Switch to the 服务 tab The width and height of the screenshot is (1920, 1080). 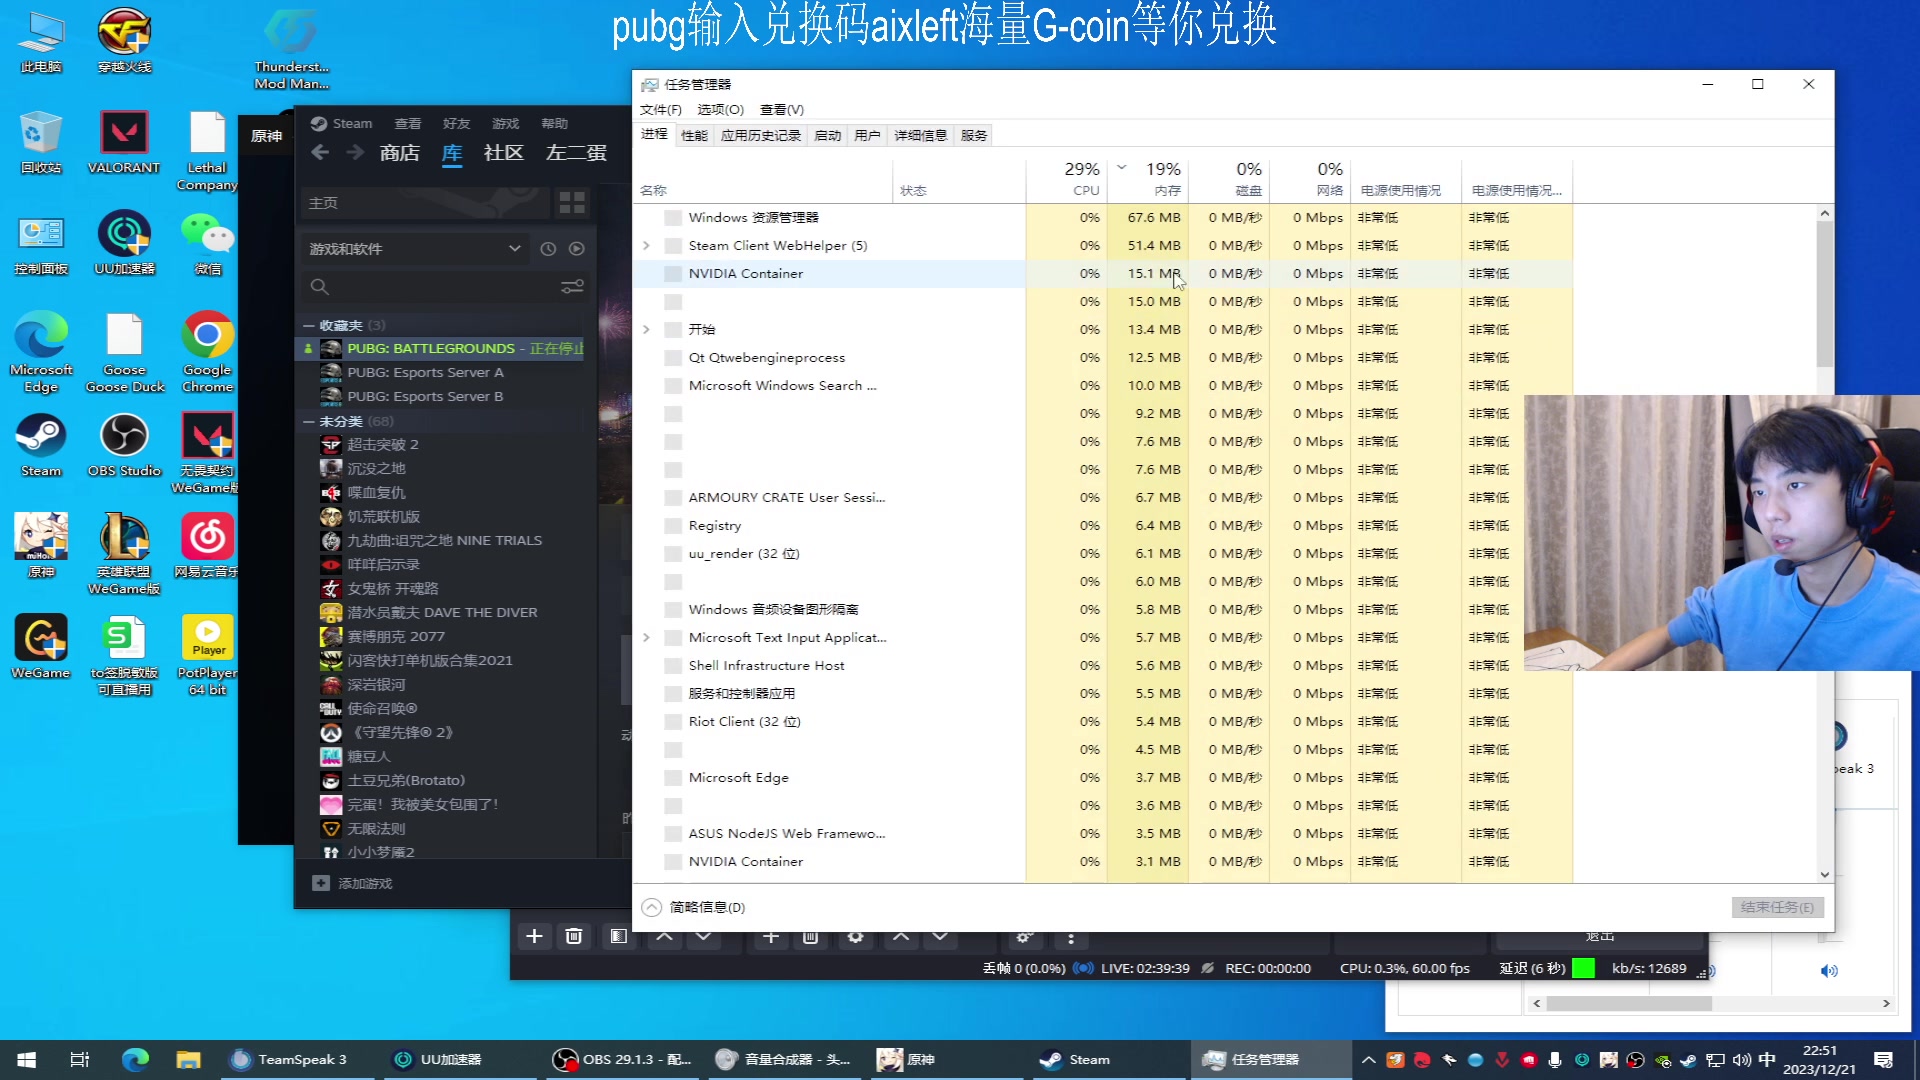point(974,136)
